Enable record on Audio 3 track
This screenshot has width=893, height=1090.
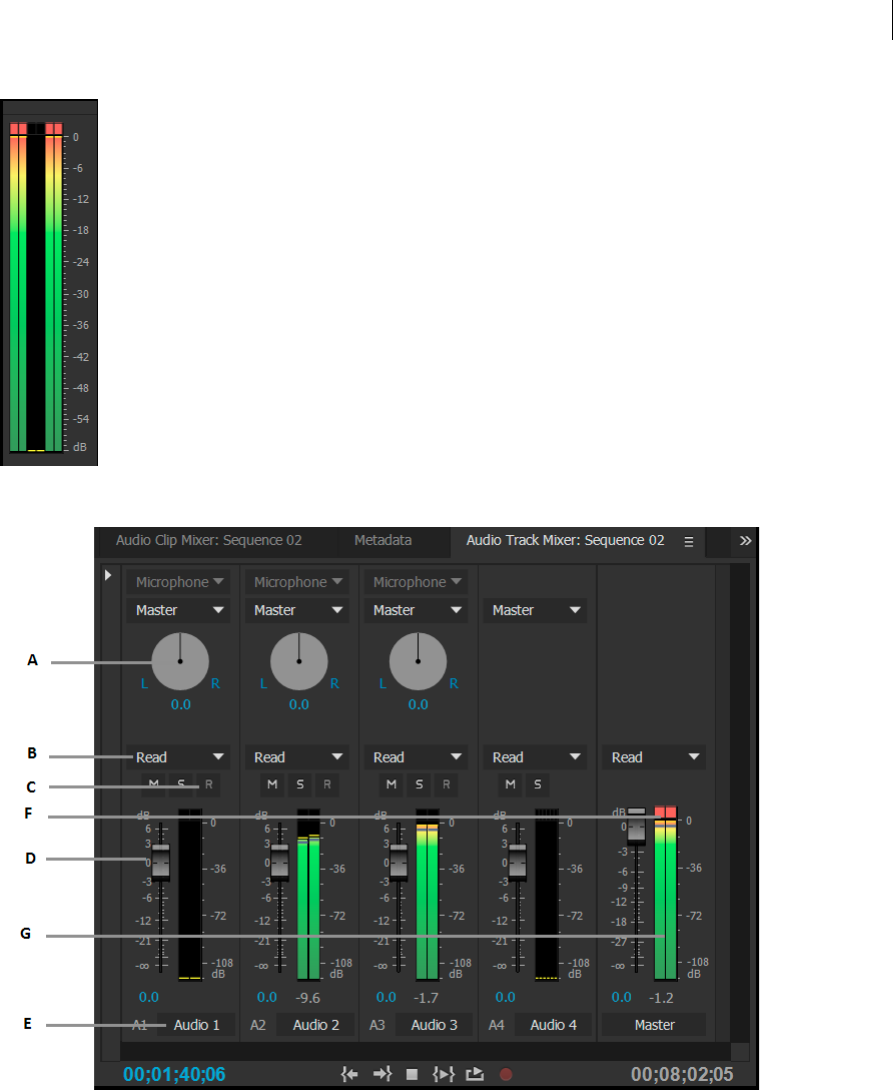click(x=446, y=784)
